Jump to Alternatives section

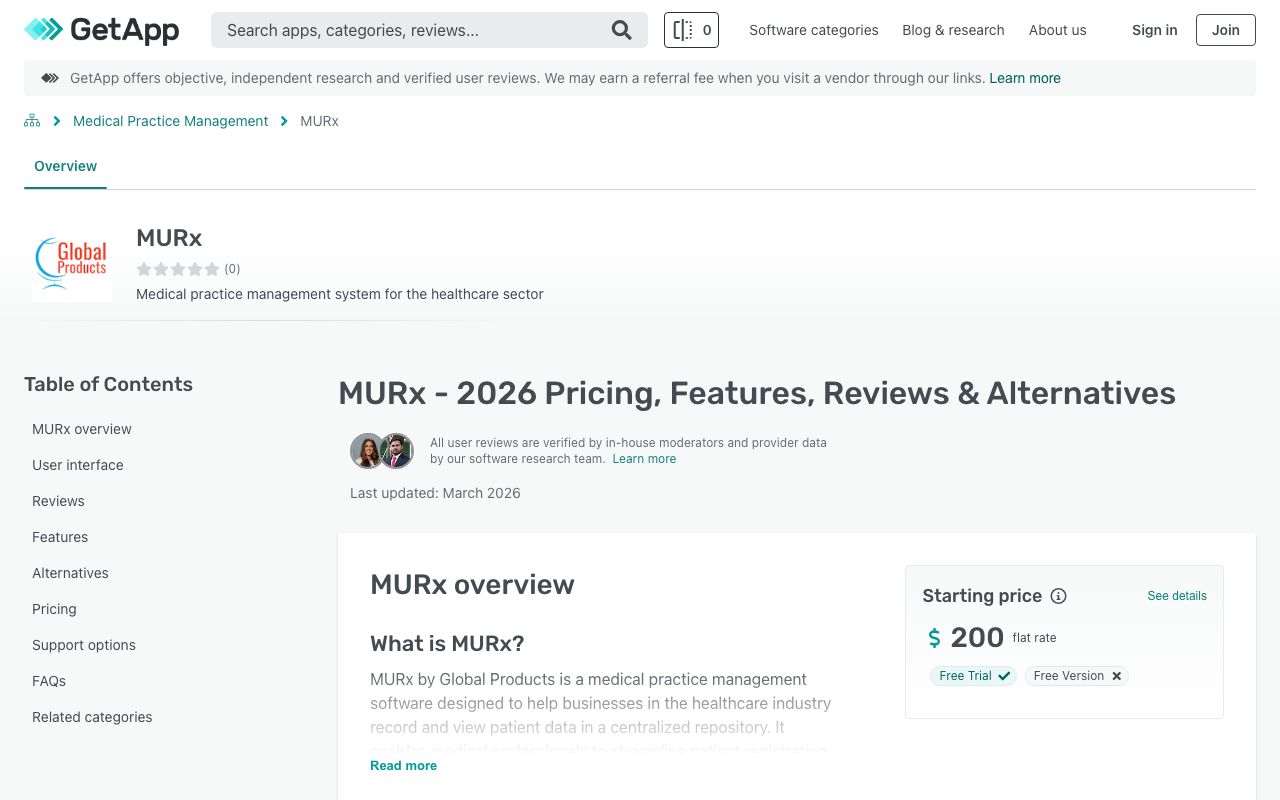(70, 573)
